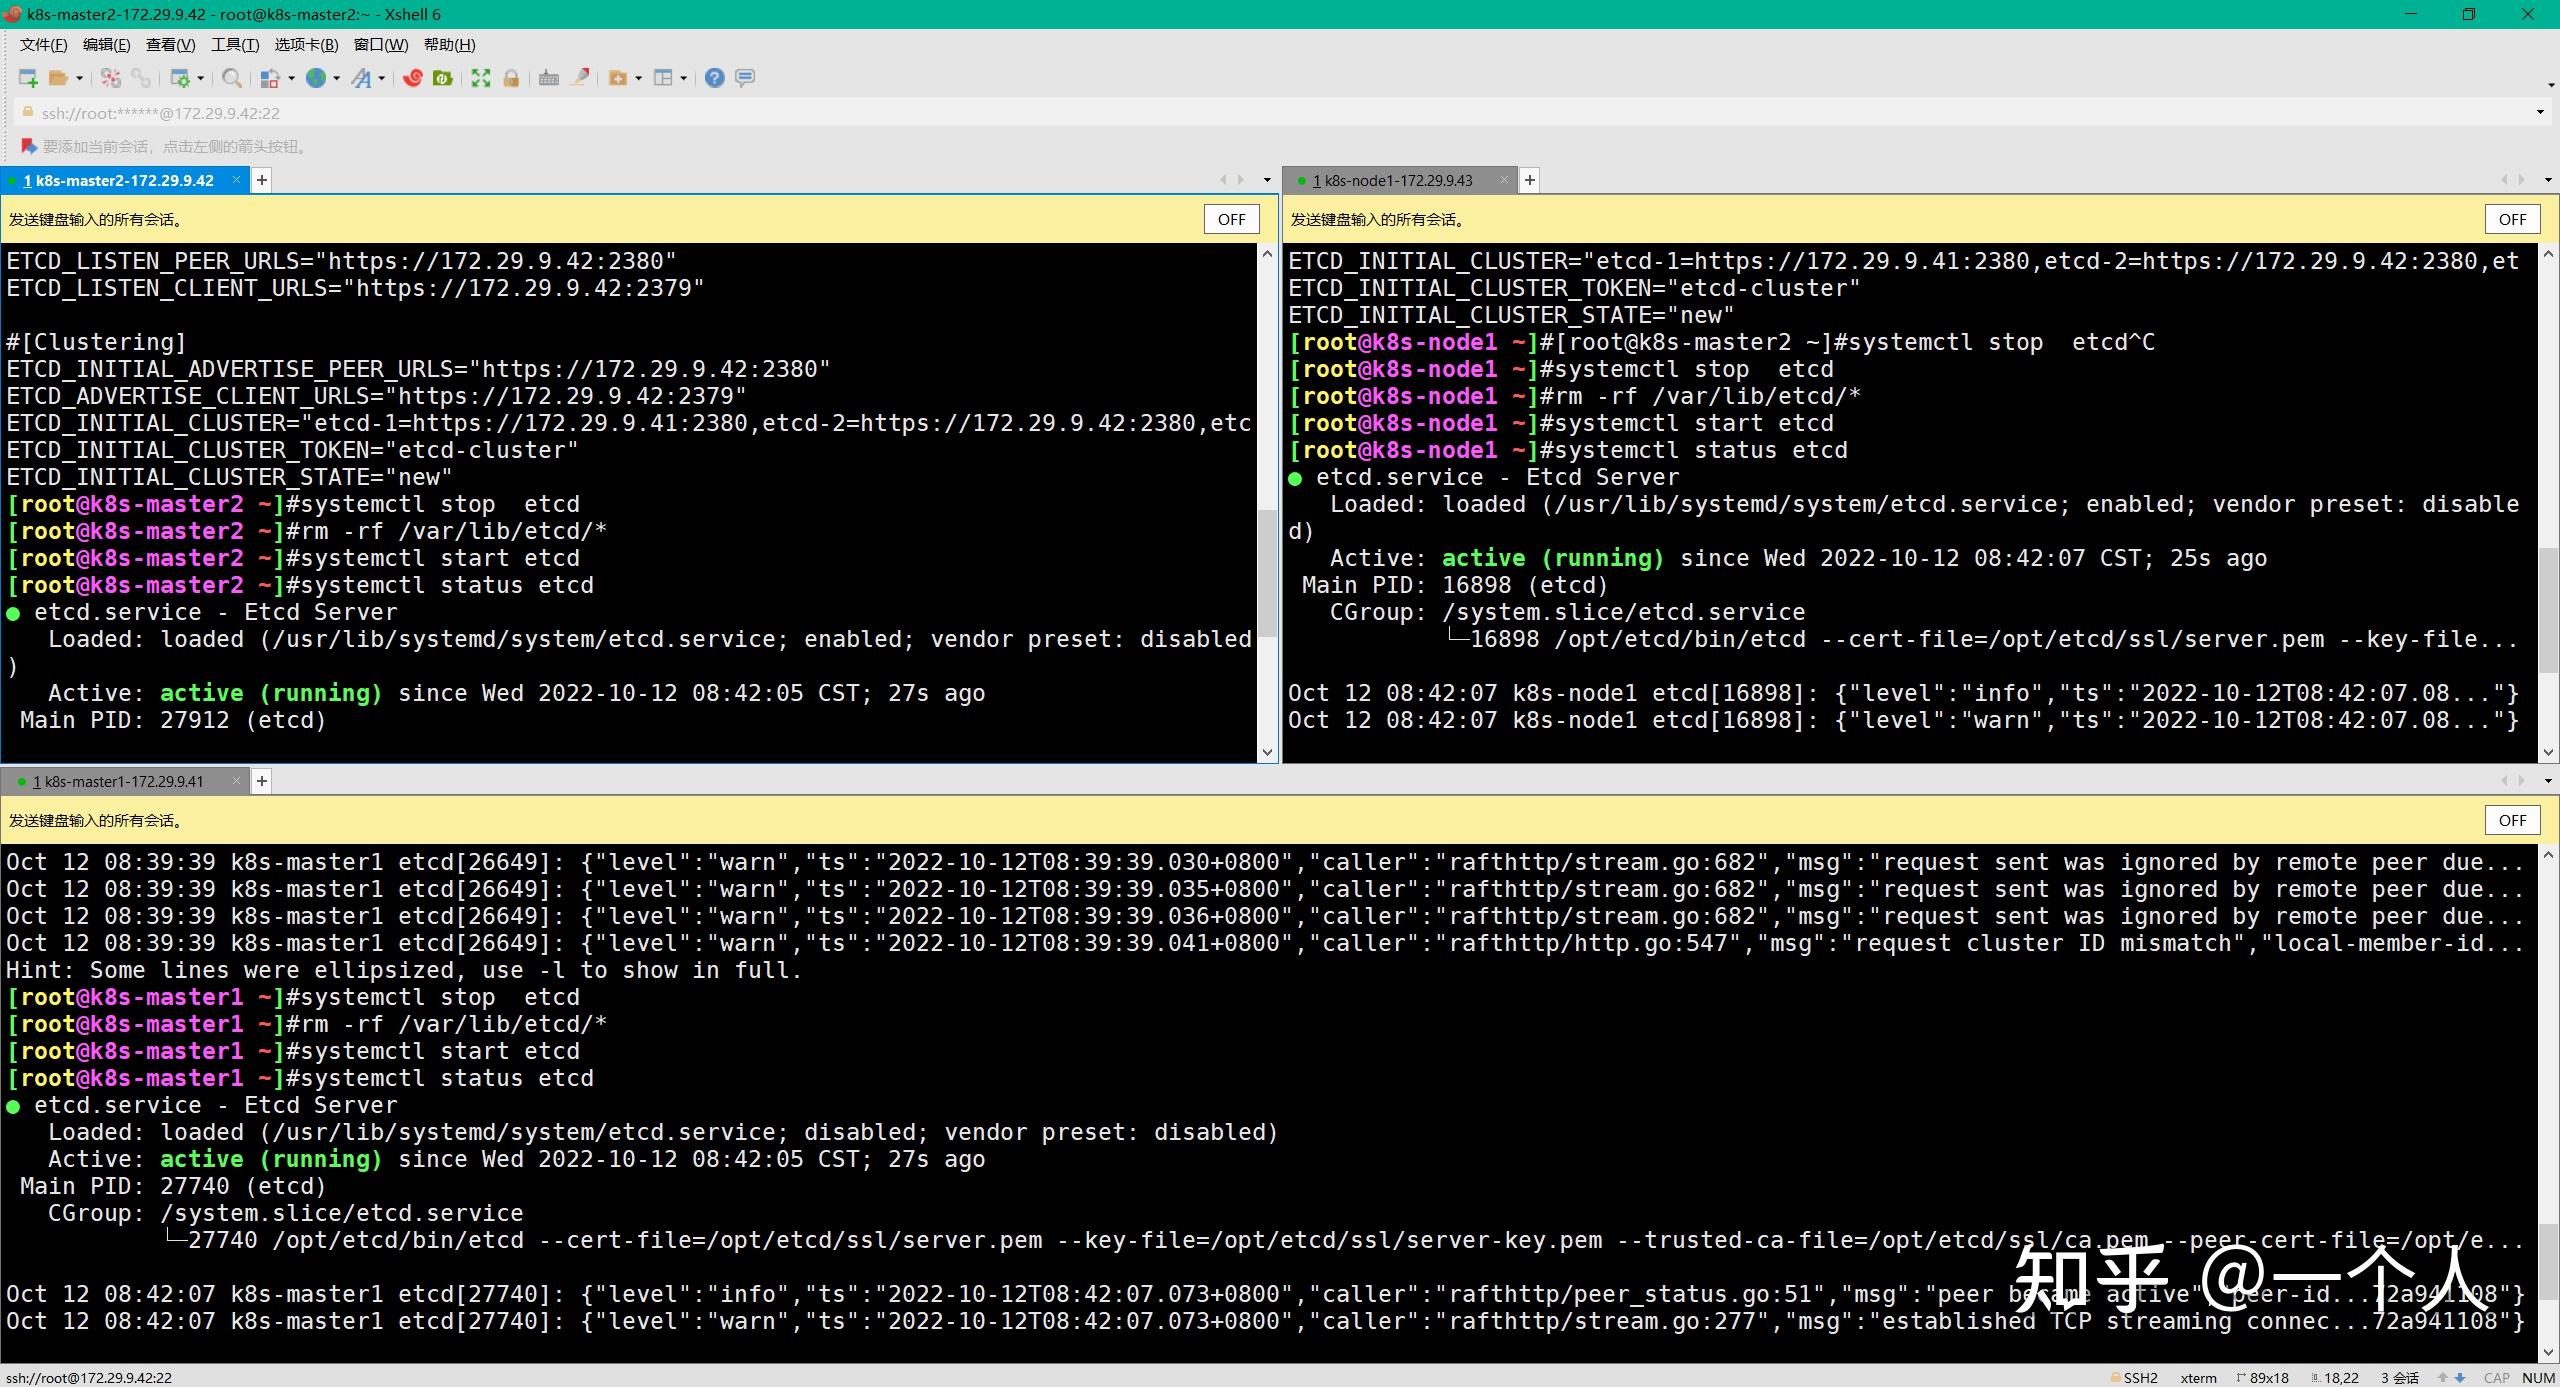
Task: Open a new session with the New icon
Action: [27, 79]
